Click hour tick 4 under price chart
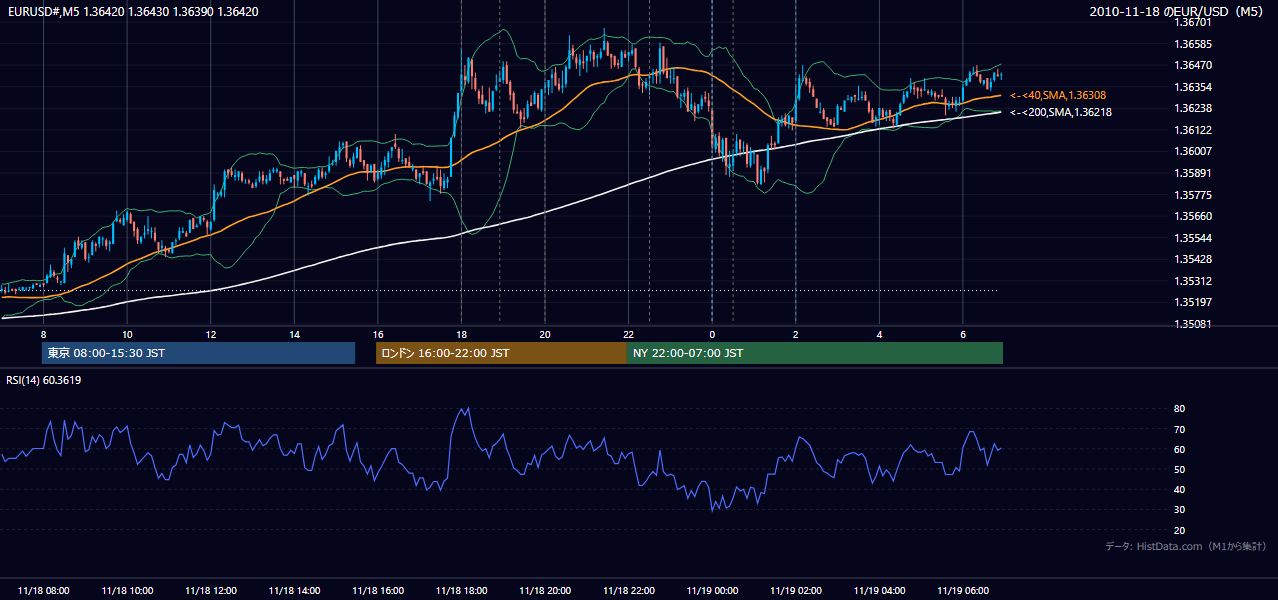The width and height of the screenshot is (1278, 600). [879, 334]
